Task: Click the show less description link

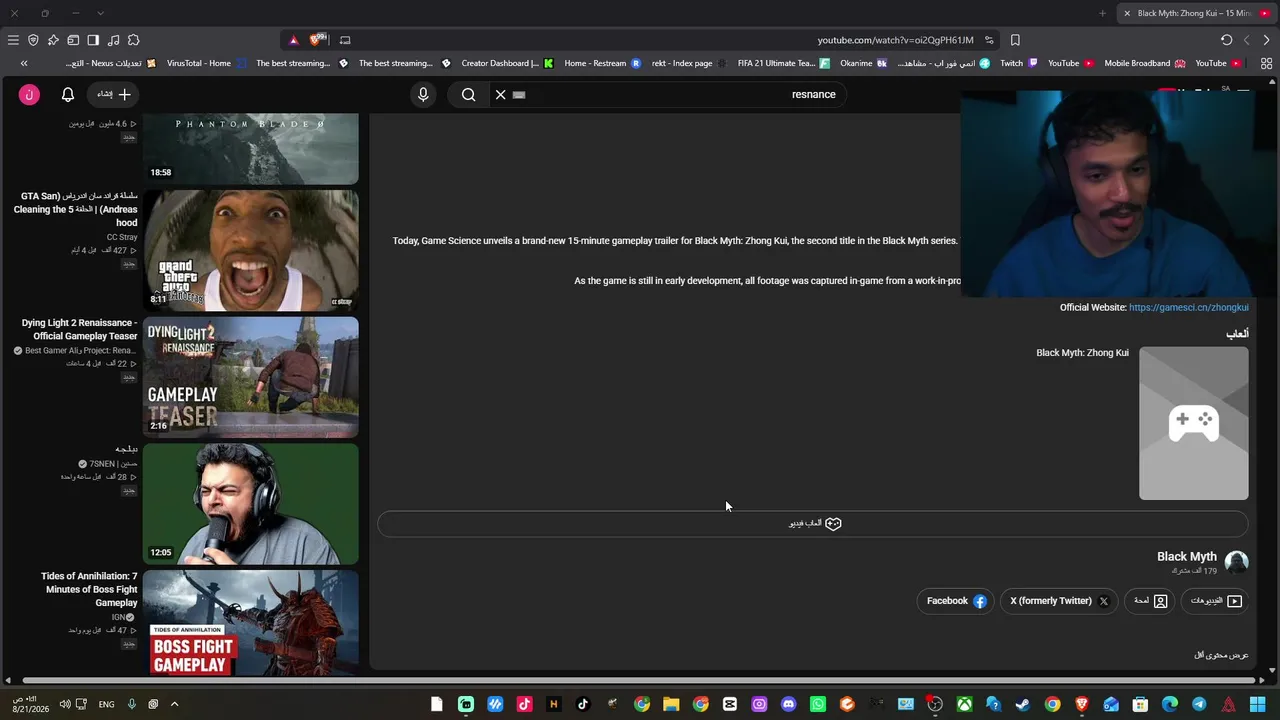Action: 1221,655
